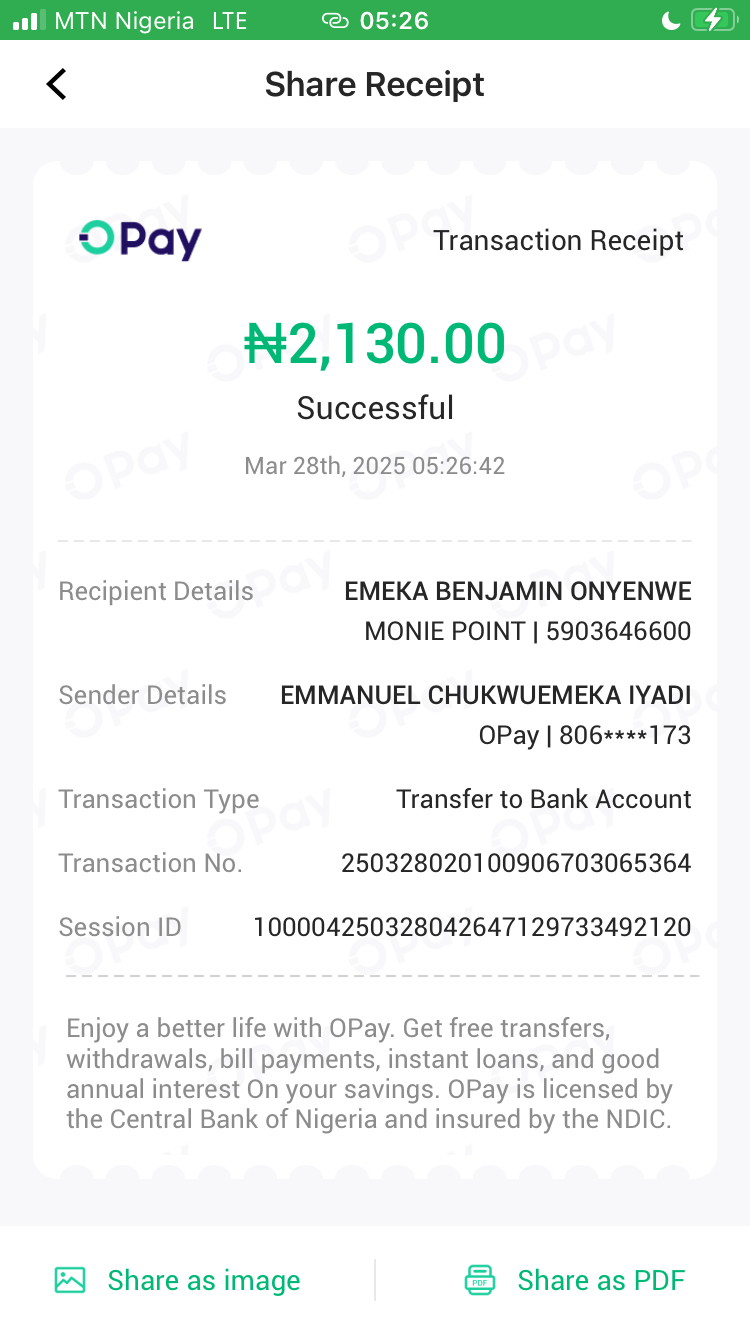Tap the battery charging icon
Viewport: 750px width, 1334px height.
pyautogui.click(x=712, y=20)
